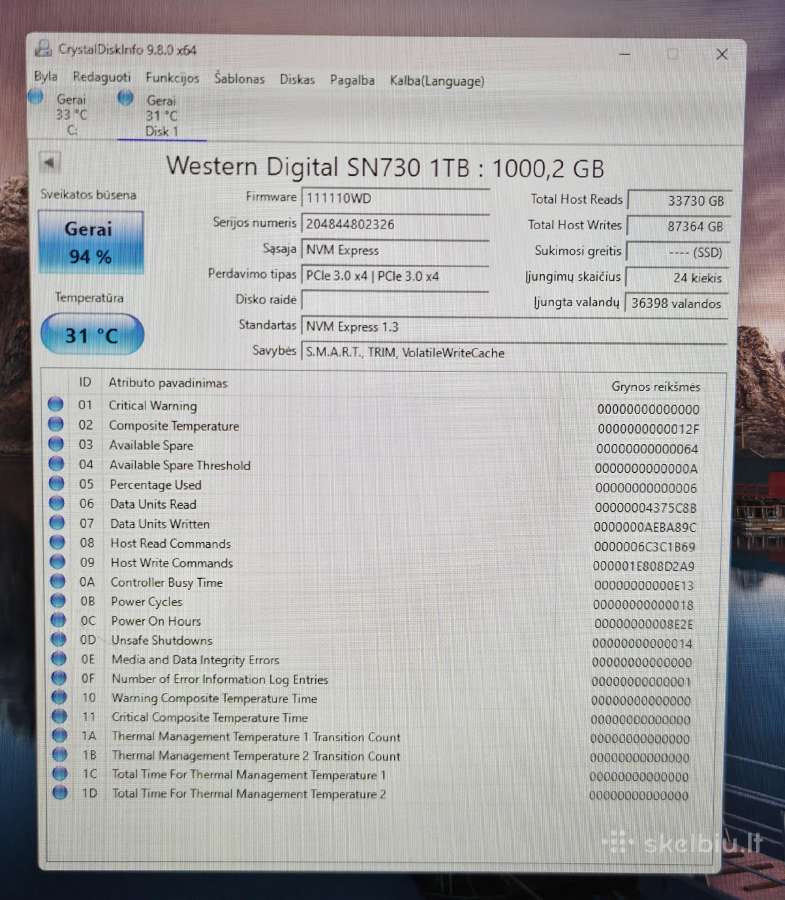Click the CrystalDiskInfo app icon in title bar
Image resolution: width=785 pixels, height=900 pixels.
(43, 48)
